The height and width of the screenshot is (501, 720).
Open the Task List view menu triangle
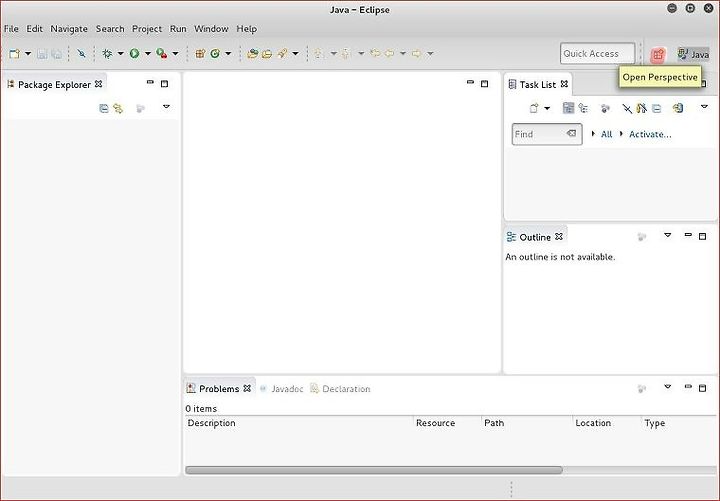click(704, 107)
